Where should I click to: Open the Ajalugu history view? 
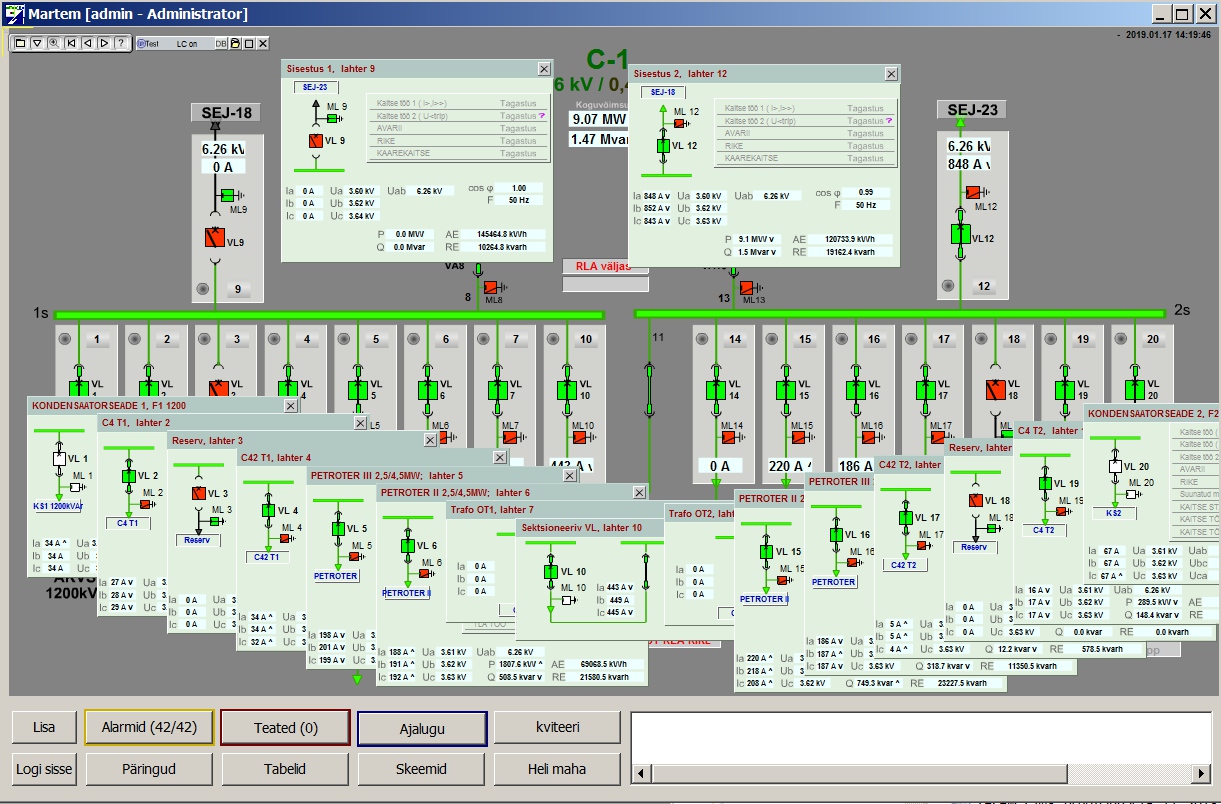pos(422,728)
